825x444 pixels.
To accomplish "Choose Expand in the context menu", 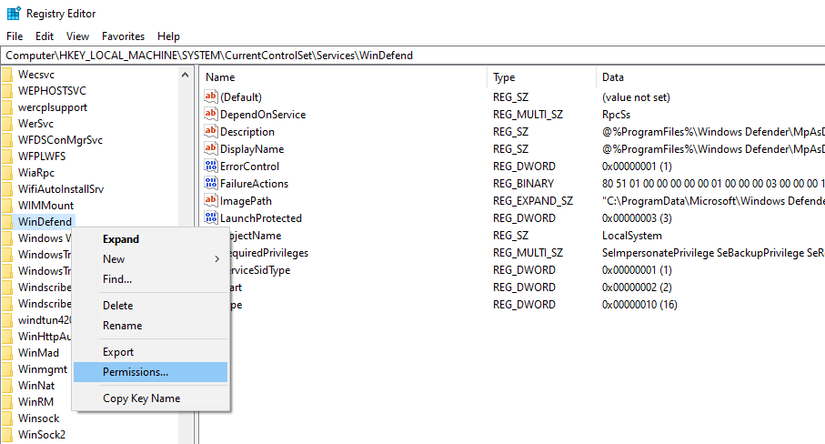I will click(121, 239).
